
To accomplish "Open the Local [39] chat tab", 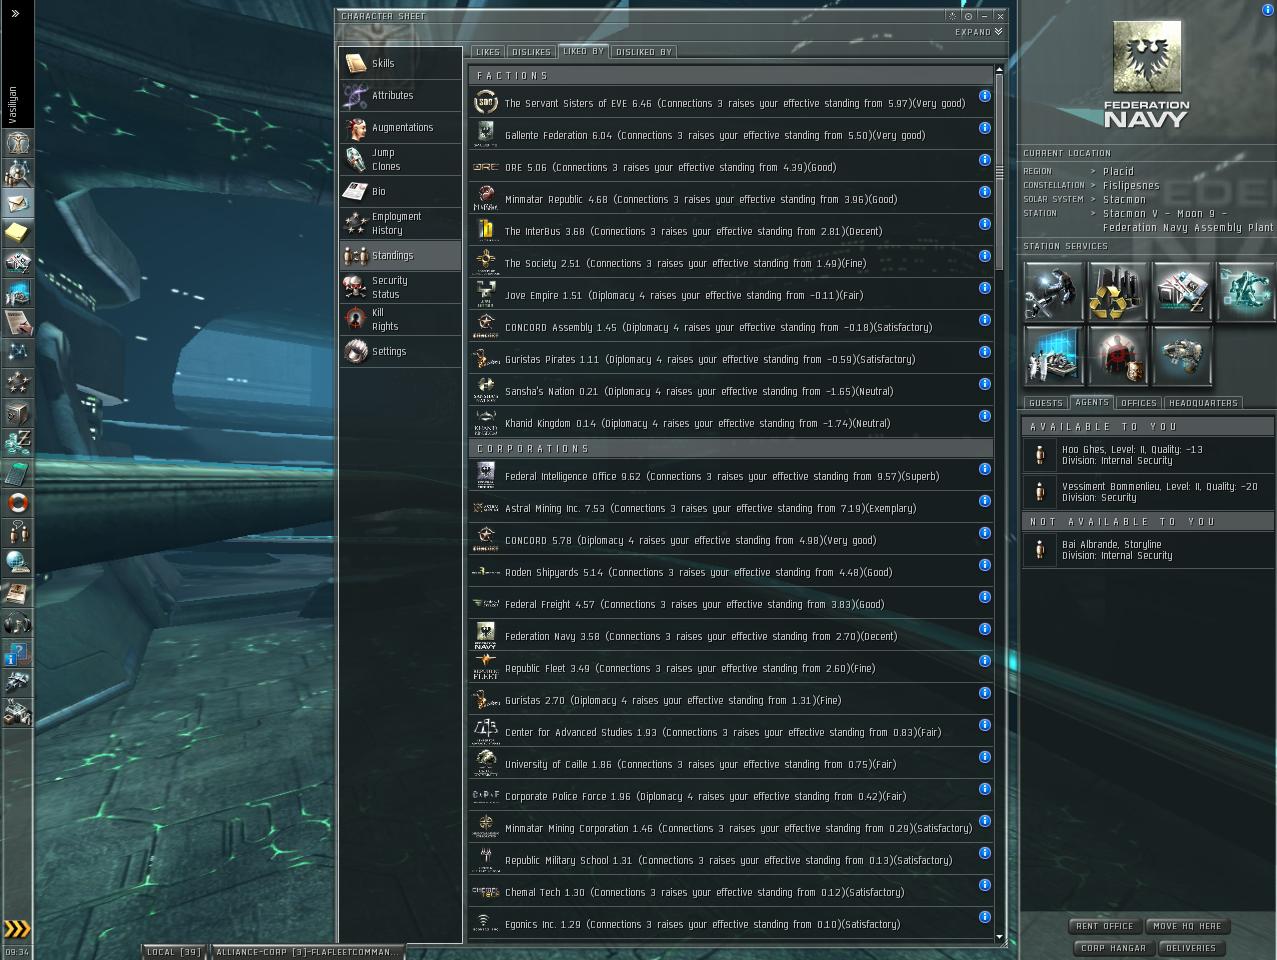I will [174, 952].
